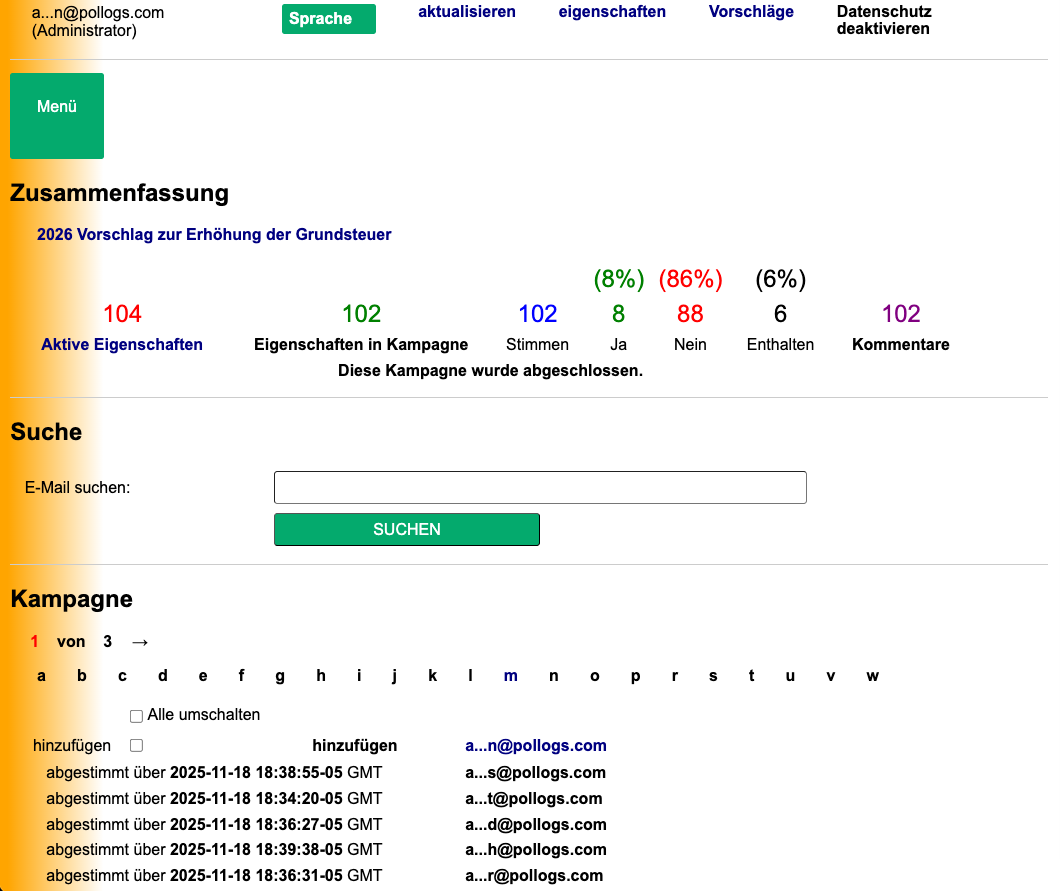This screenshot has height=891, width=1060.
Task: Click the Kommentare count link
Action: coord(900,344)
